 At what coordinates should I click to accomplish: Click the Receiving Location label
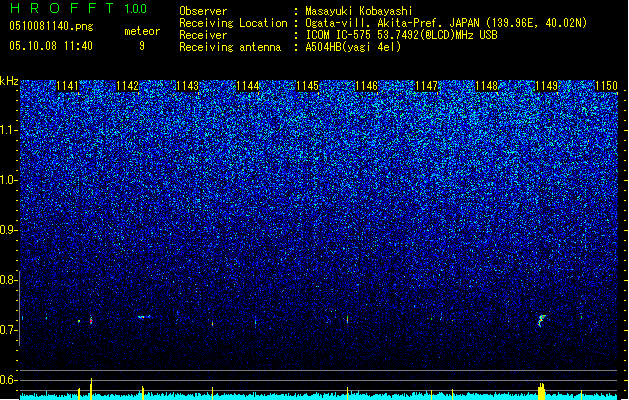[233, 23]
